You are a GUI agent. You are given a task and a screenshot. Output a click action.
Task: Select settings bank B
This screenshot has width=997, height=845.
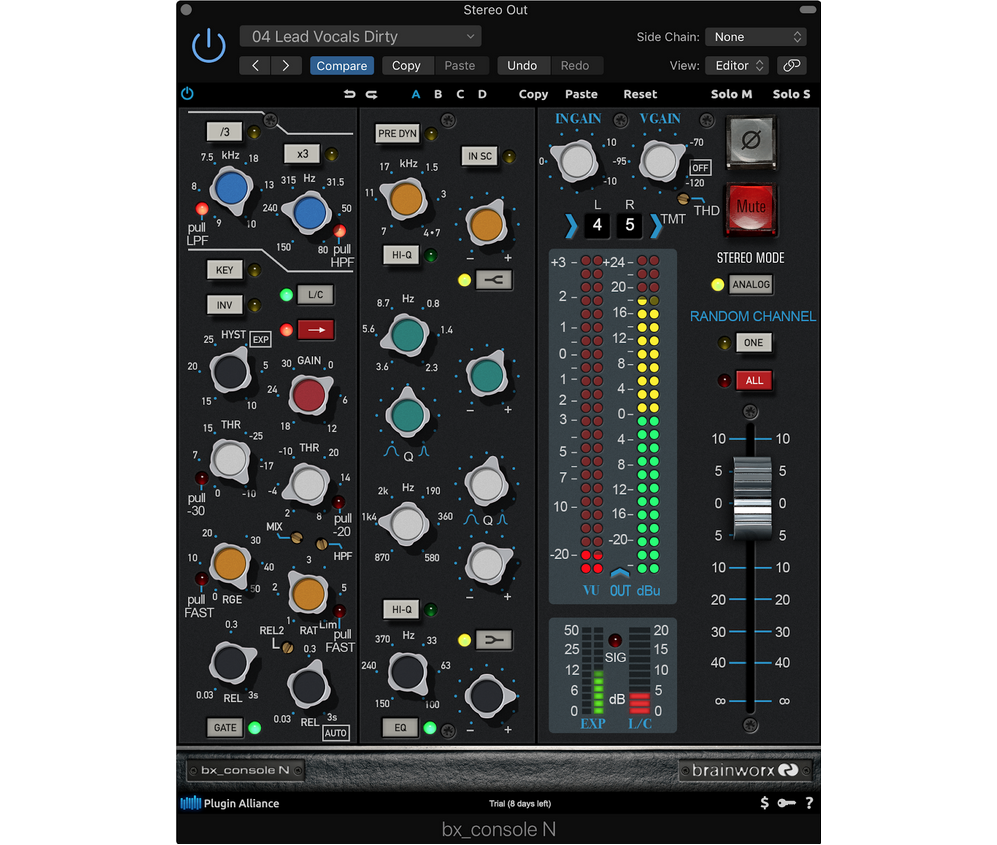pos(438,94)
